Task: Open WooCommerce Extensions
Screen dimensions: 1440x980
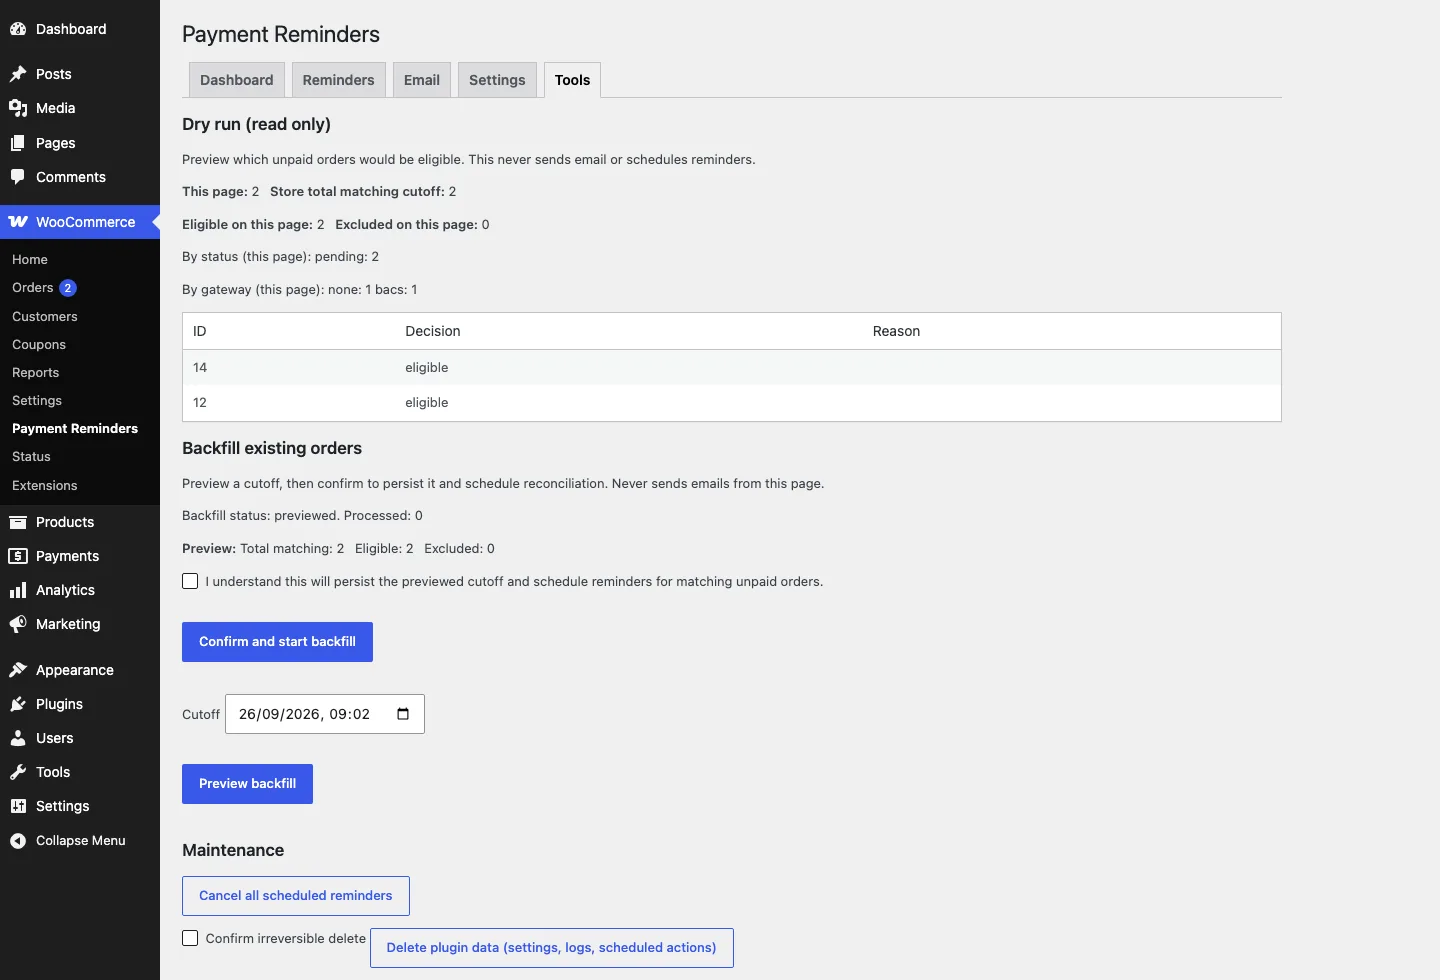Action: (45, 485)
